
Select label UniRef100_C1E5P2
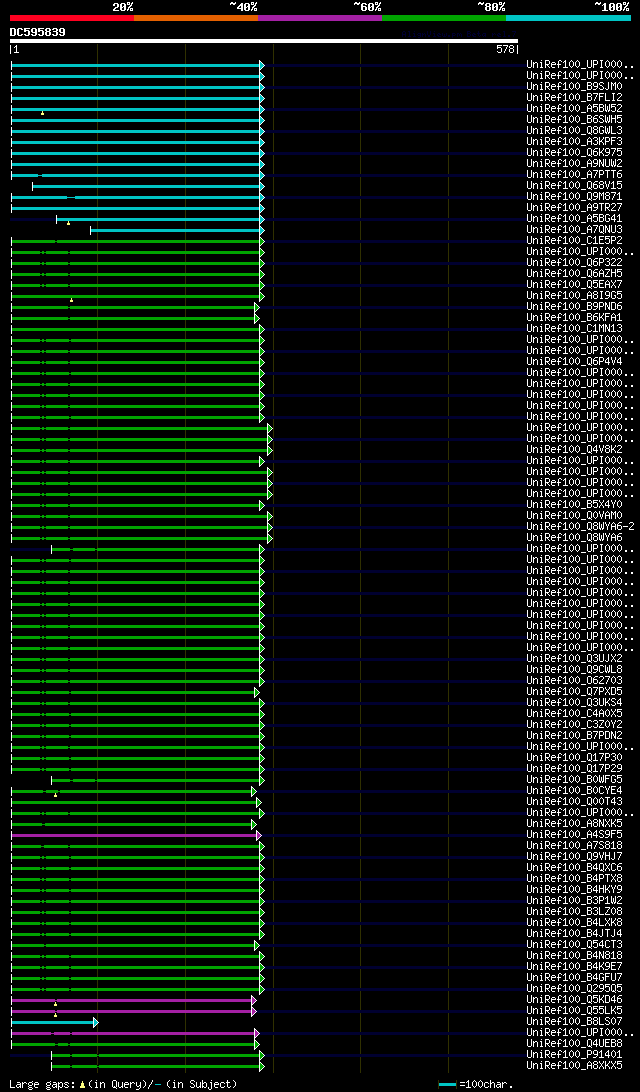(575, 240)
